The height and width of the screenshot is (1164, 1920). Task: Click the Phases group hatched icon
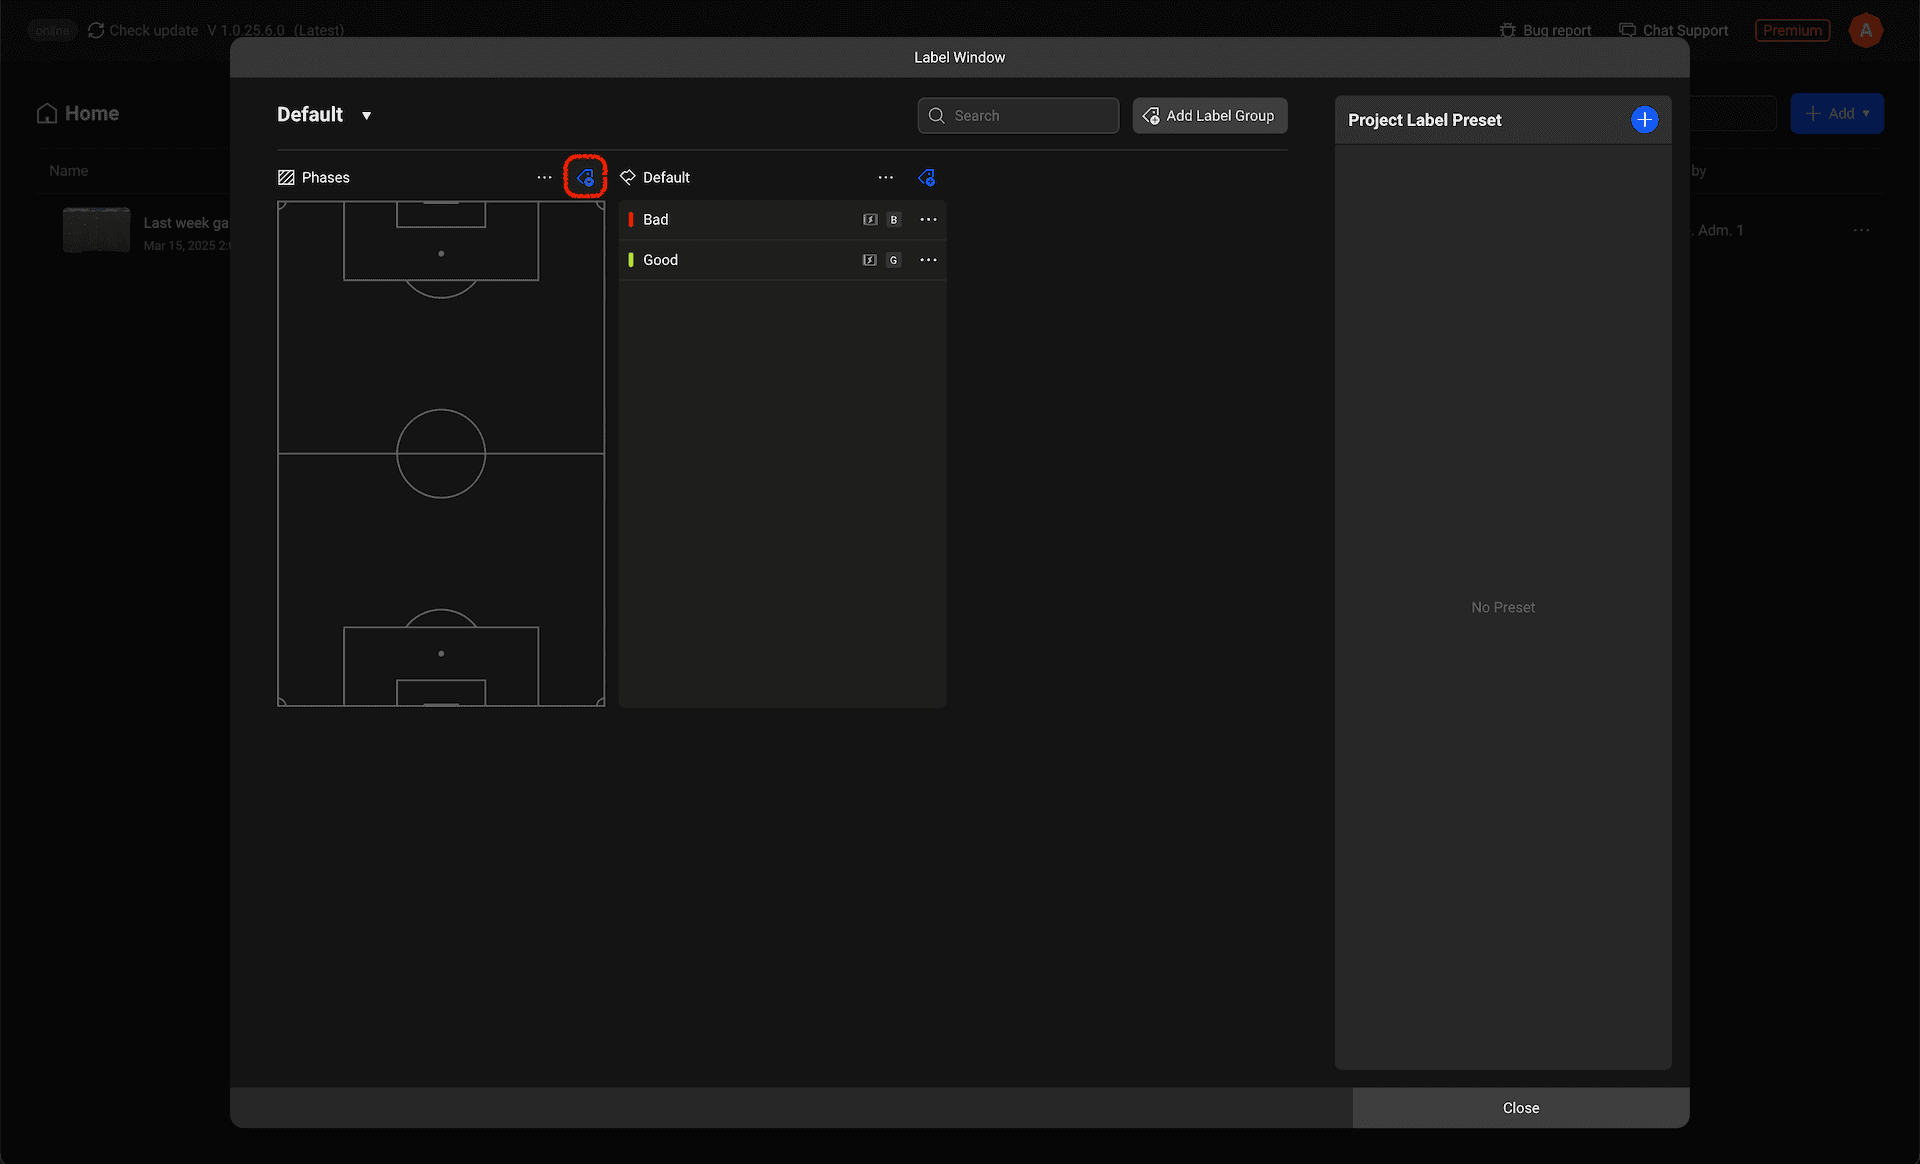point(286,178)
